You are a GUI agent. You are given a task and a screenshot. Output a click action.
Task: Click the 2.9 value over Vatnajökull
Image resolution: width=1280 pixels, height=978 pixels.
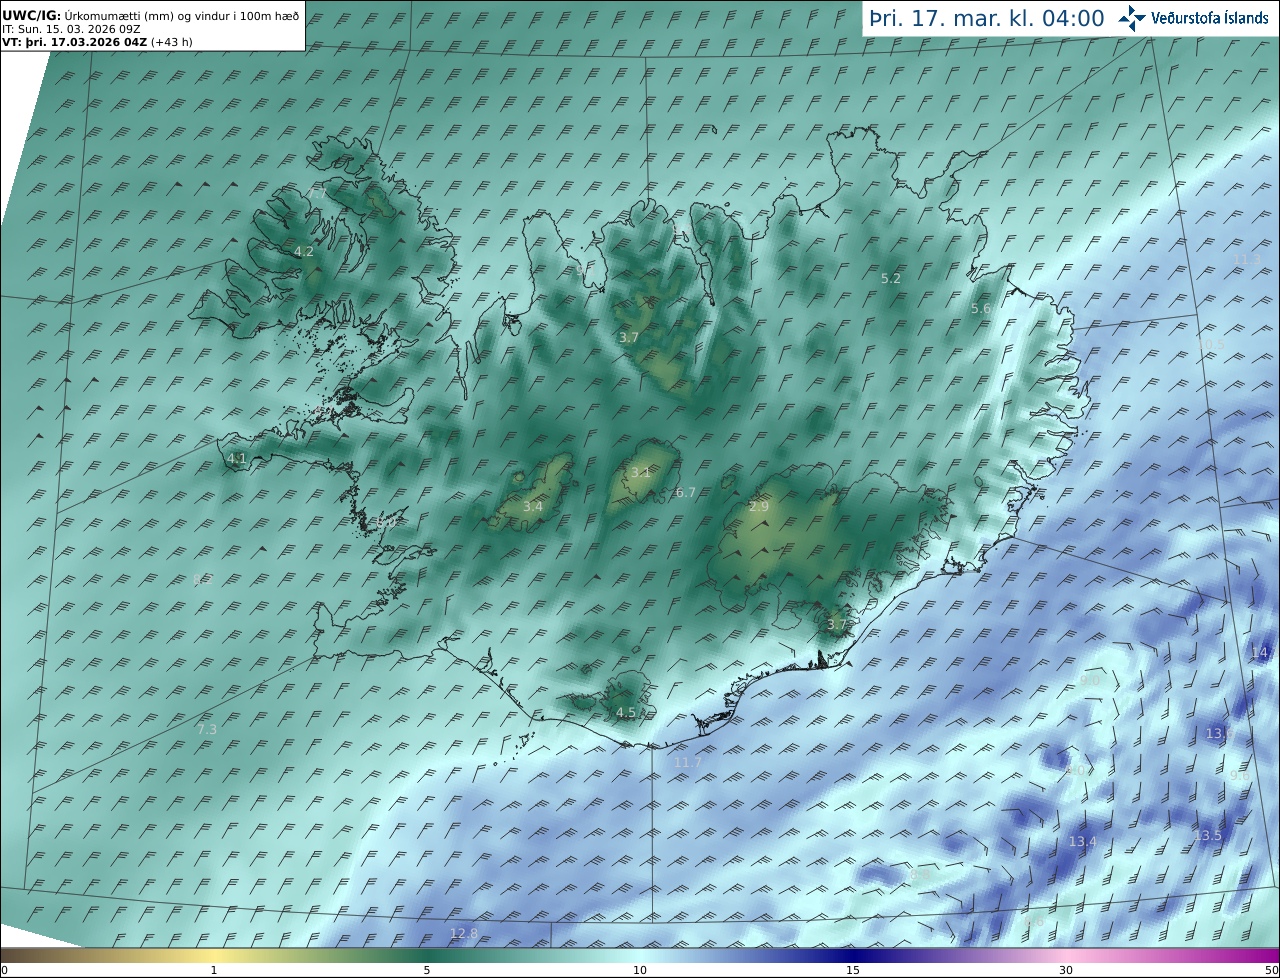pos(759,507)
